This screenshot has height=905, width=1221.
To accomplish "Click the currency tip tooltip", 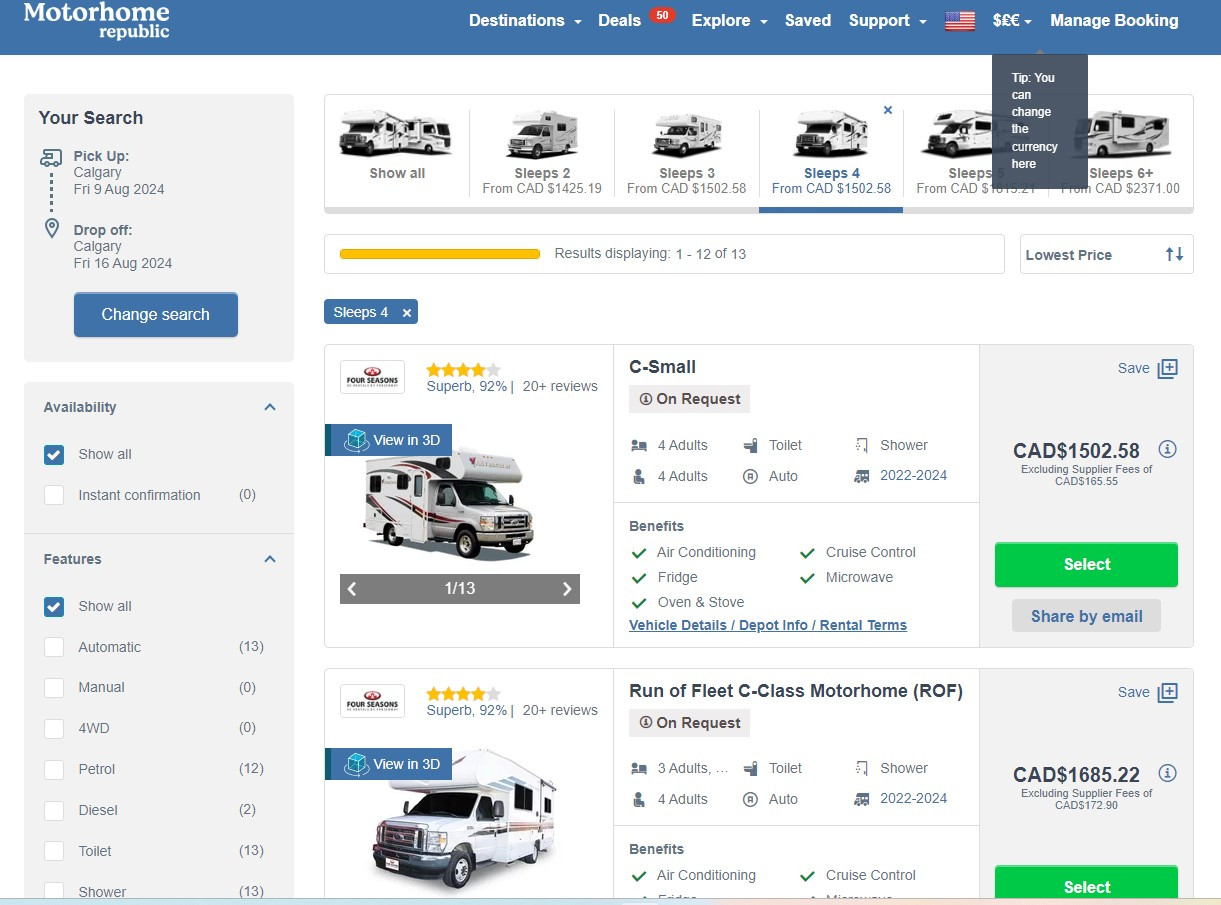I will [x=1039, y=120].
